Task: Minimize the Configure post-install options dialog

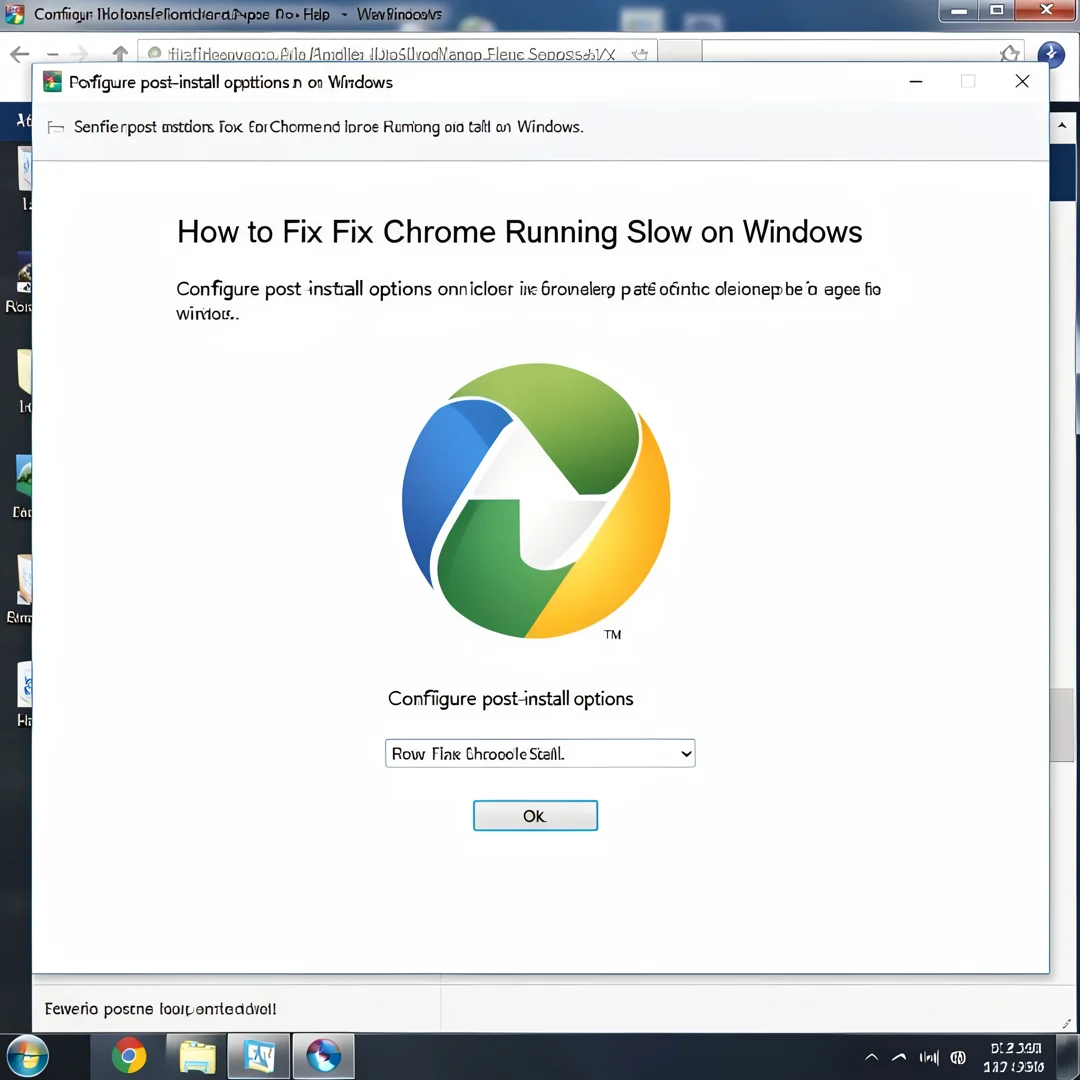Action: point(916,81)
